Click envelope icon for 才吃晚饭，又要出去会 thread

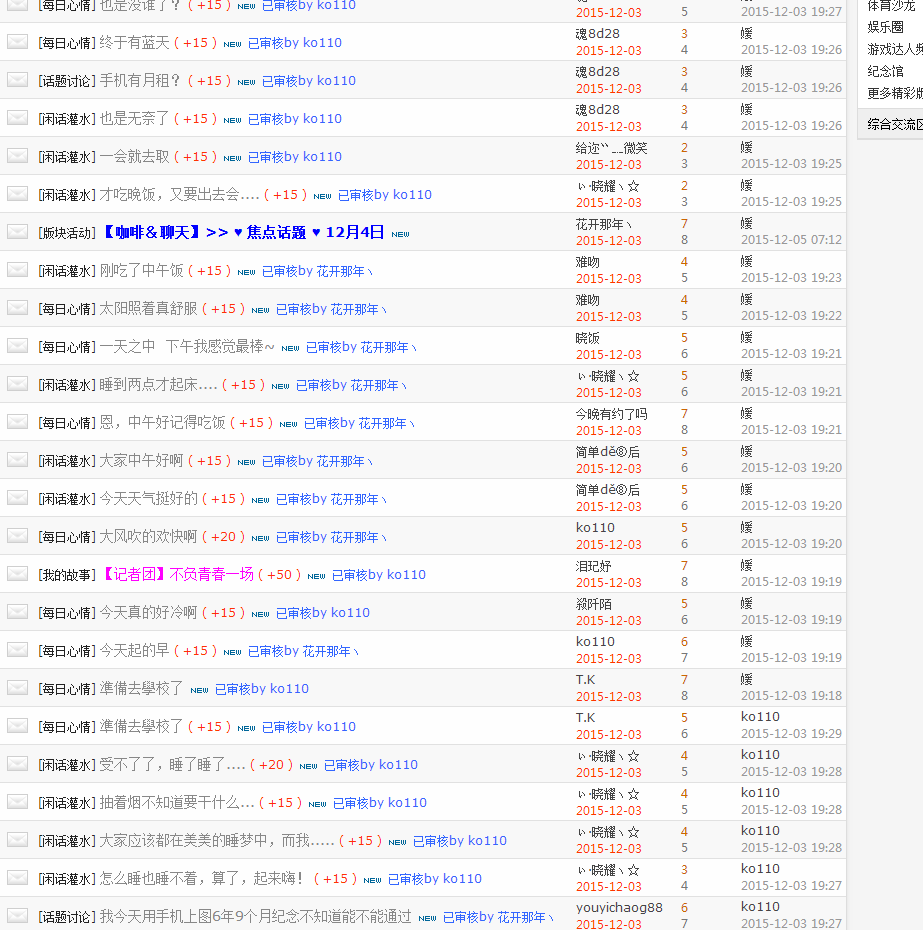click(x=17, y=194)
